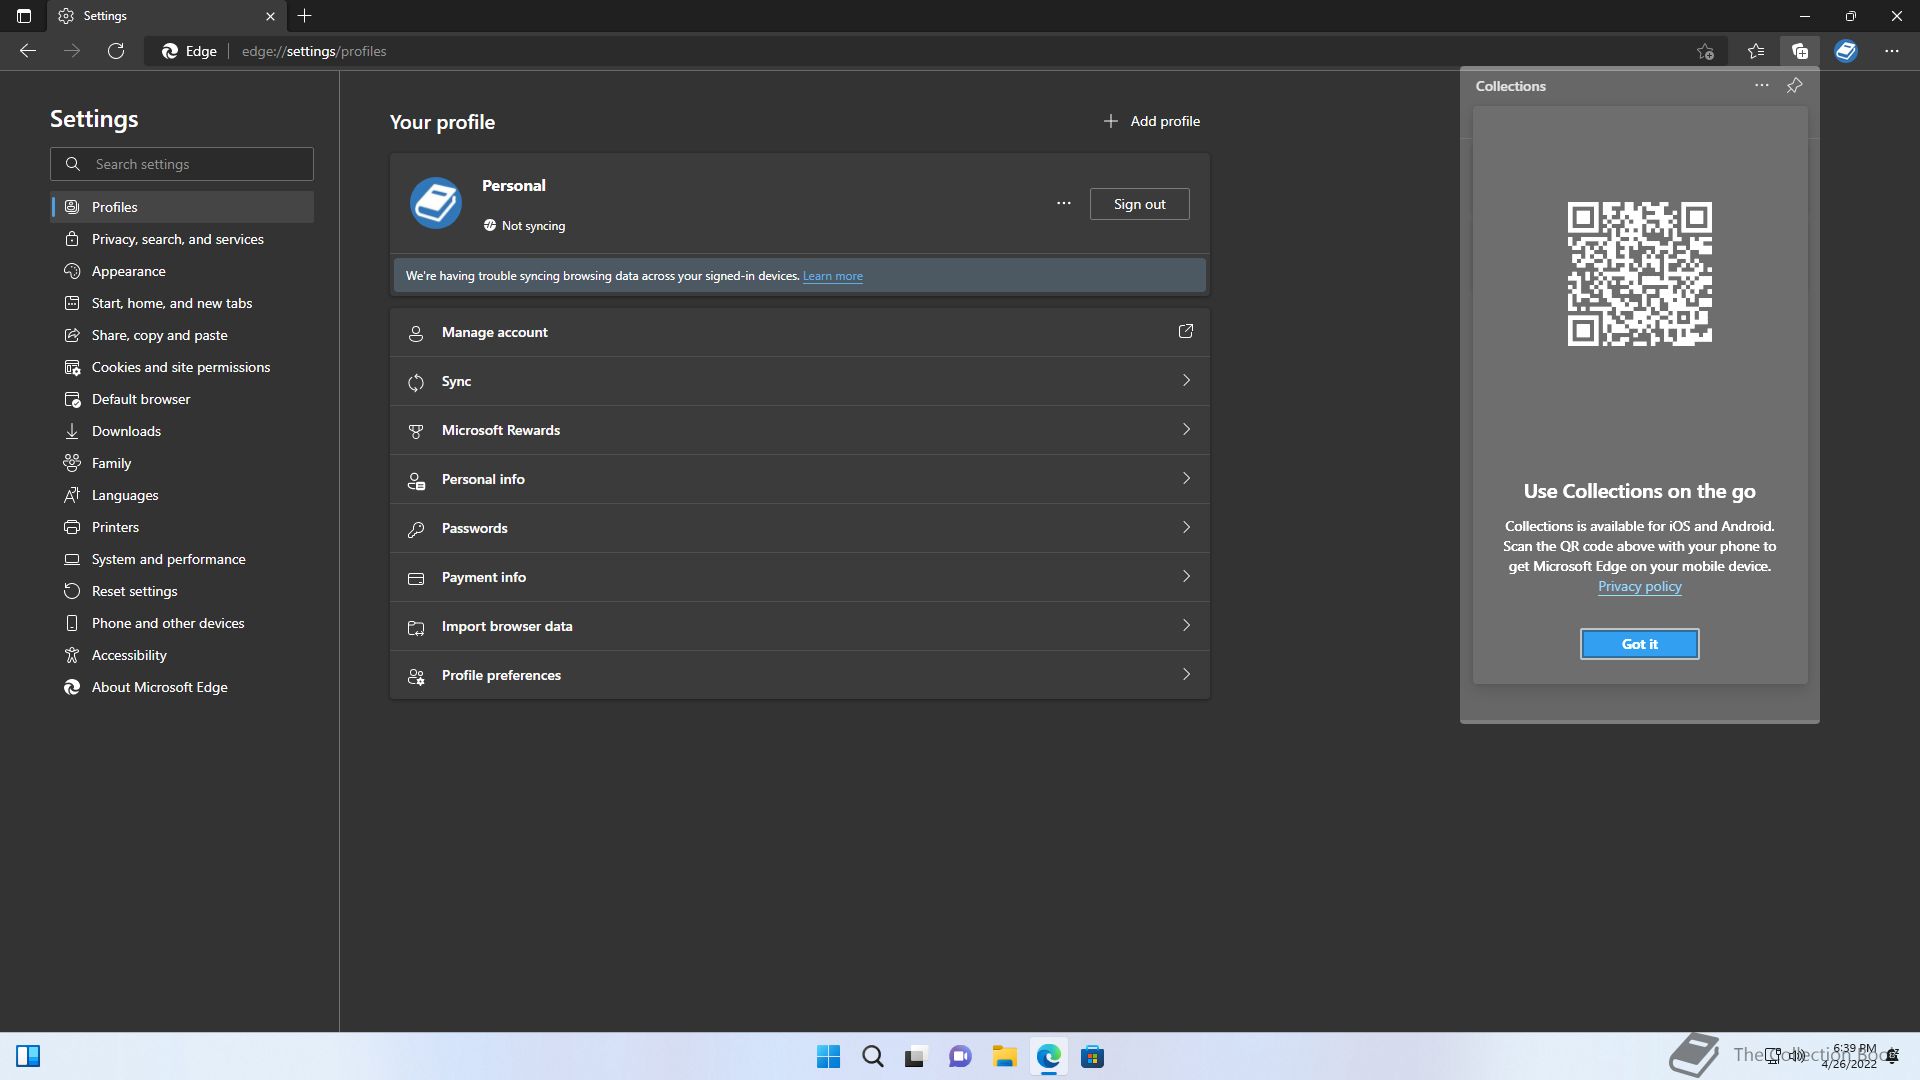This screenshot has width=1920, height=1080.
Task: Expand Microsoft Rewards row
Action: pyautogui.click(x=800, y=430)
